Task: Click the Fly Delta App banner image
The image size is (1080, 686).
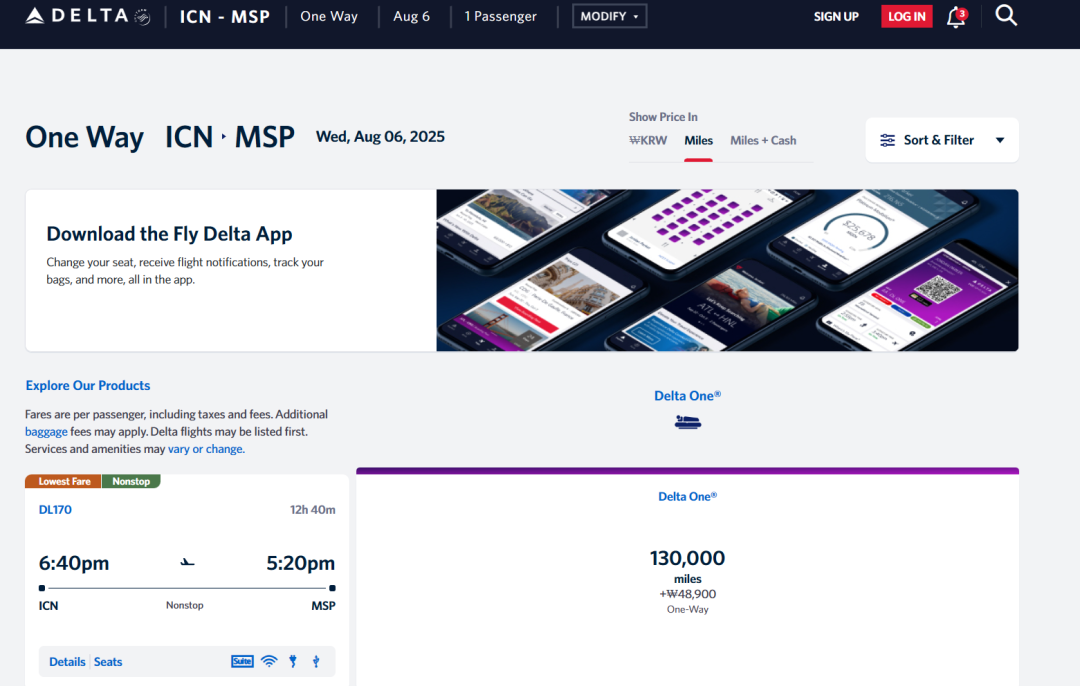Action: click(727, 270)
